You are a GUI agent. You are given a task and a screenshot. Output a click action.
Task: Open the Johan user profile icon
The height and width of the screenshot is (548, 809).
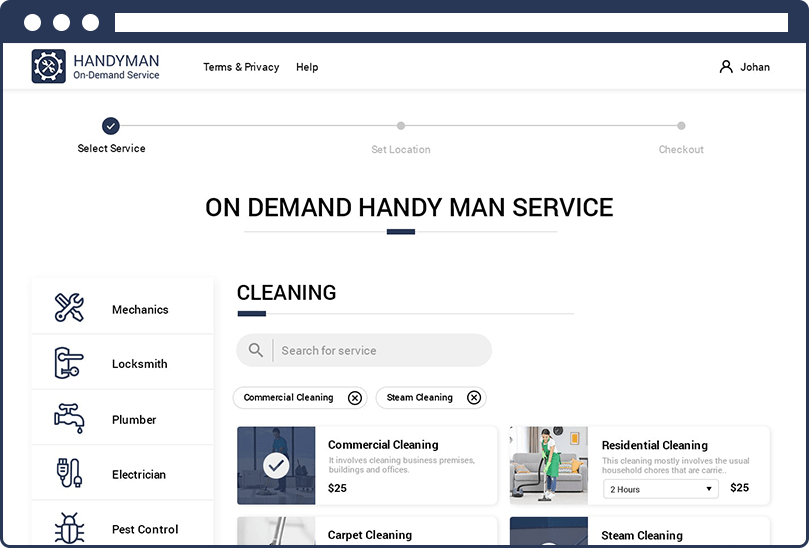click(726, 67)
